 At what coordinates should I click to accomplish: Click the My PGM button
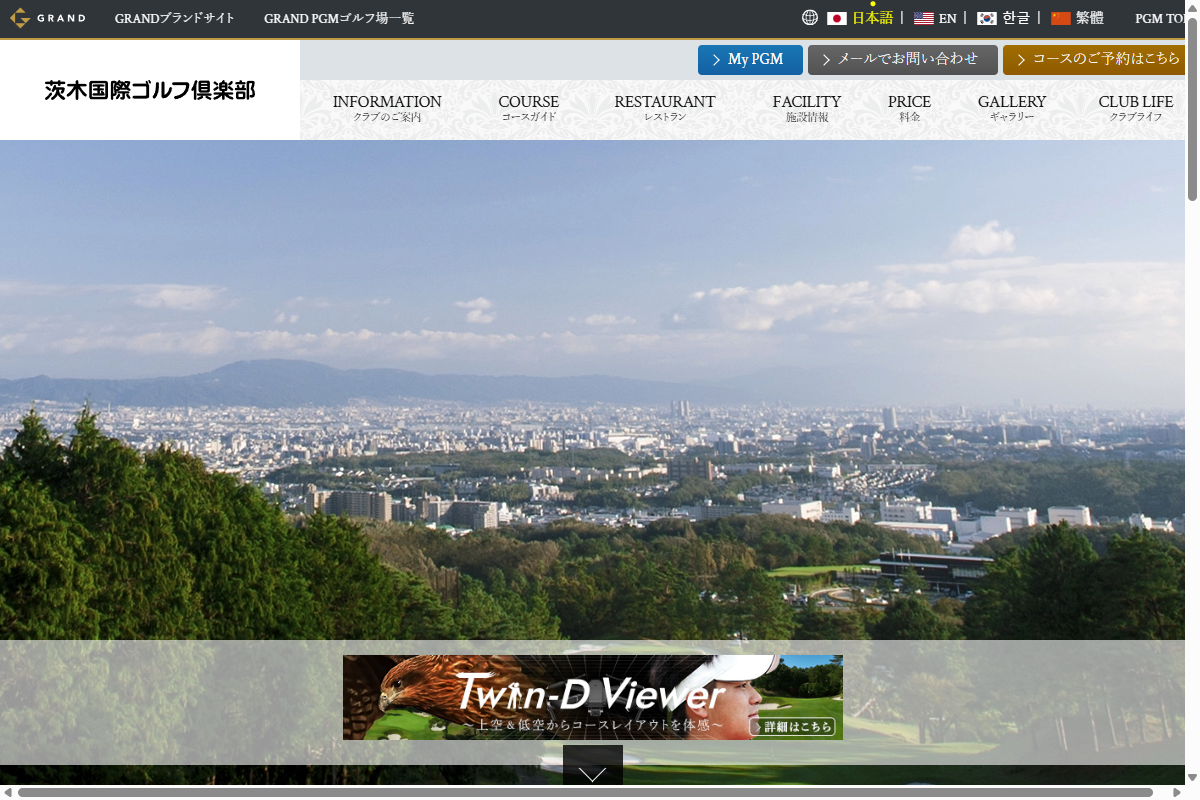[x=750, y=60]
